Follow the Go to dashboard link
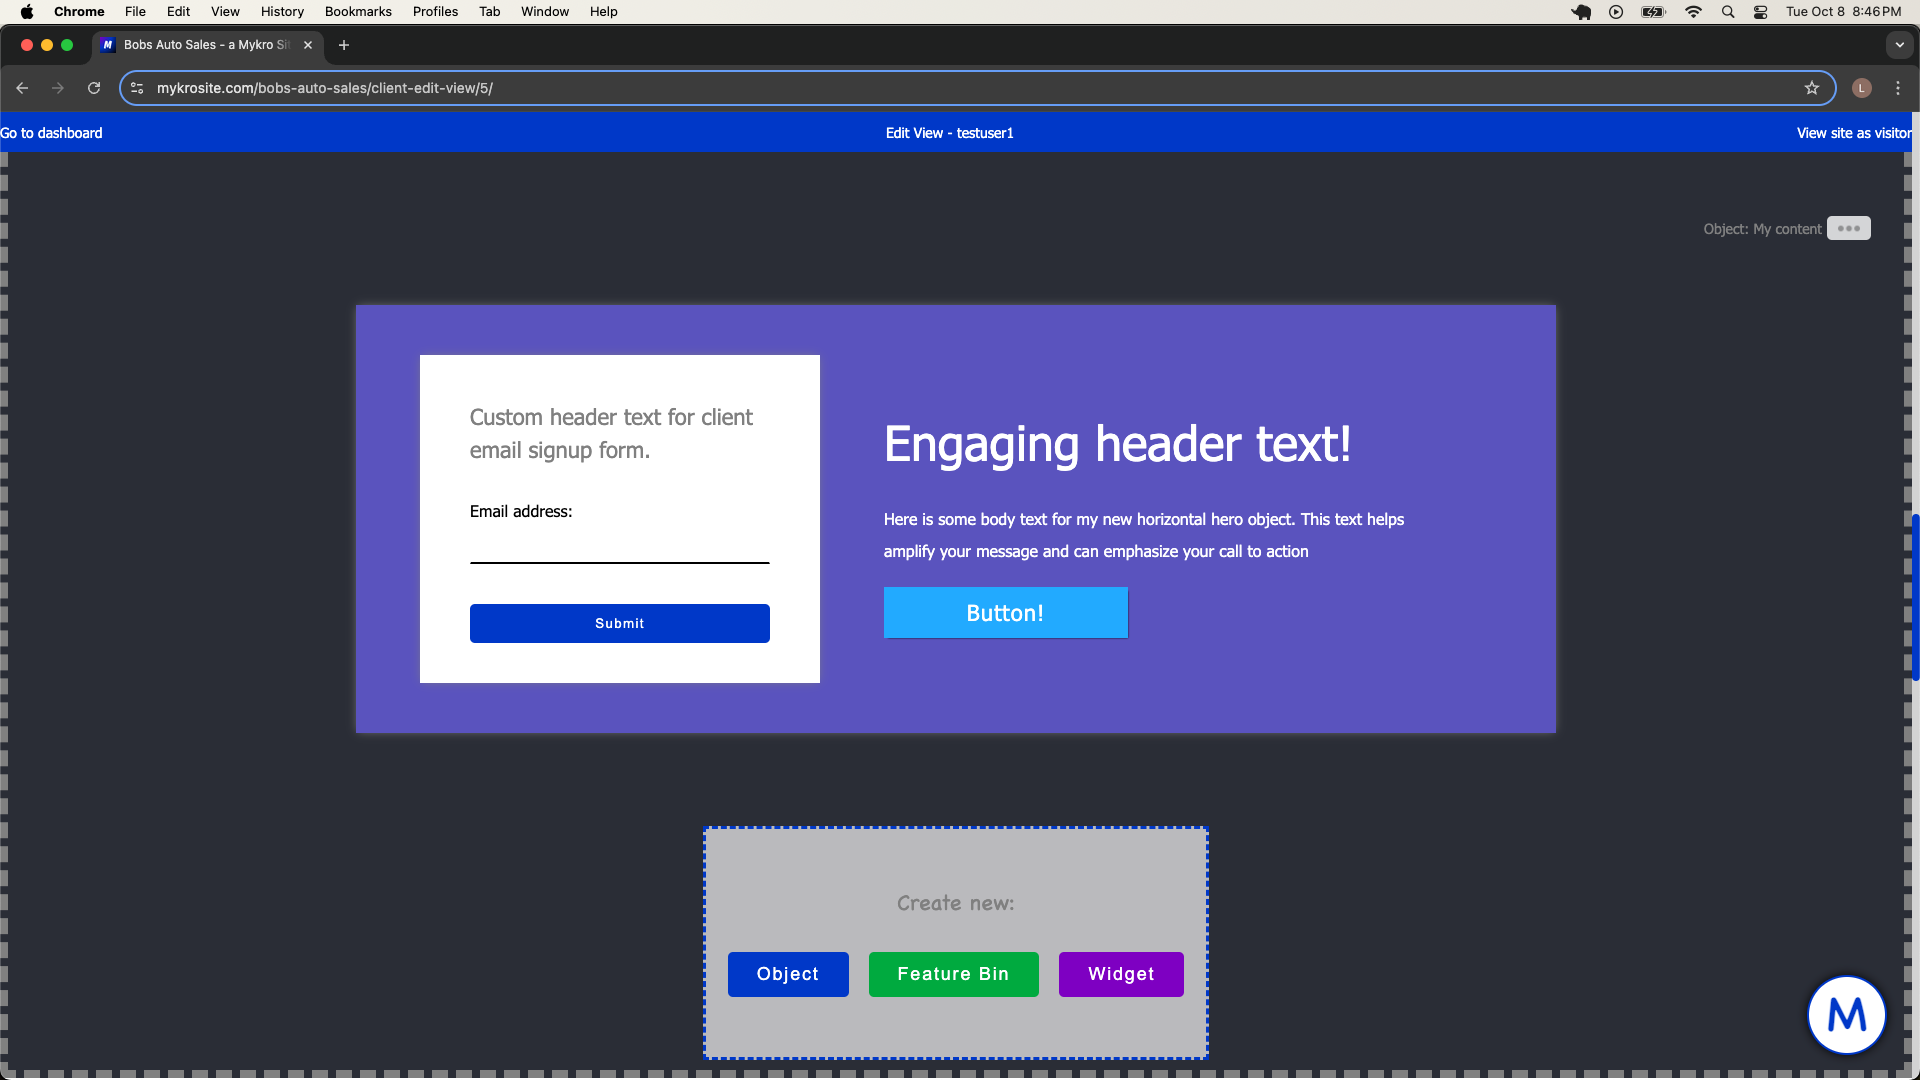 [x=51, y=133]
